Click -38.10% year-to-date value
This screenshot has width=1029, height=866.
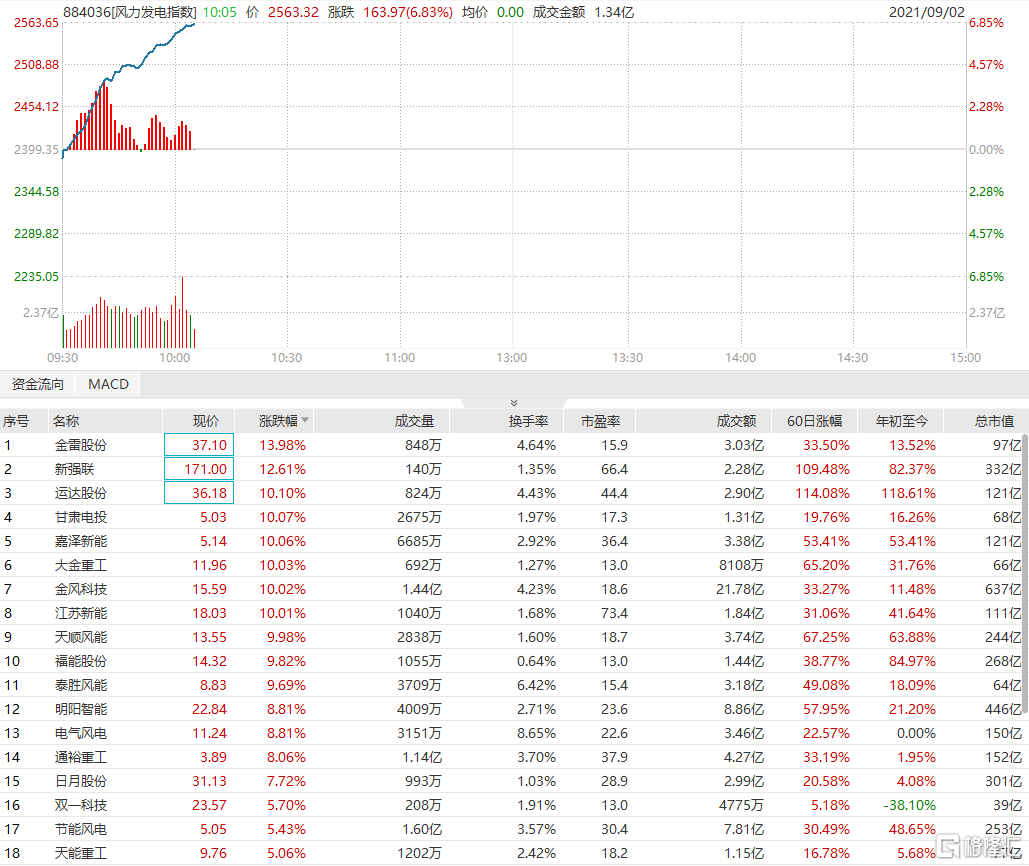coord(910,805)
